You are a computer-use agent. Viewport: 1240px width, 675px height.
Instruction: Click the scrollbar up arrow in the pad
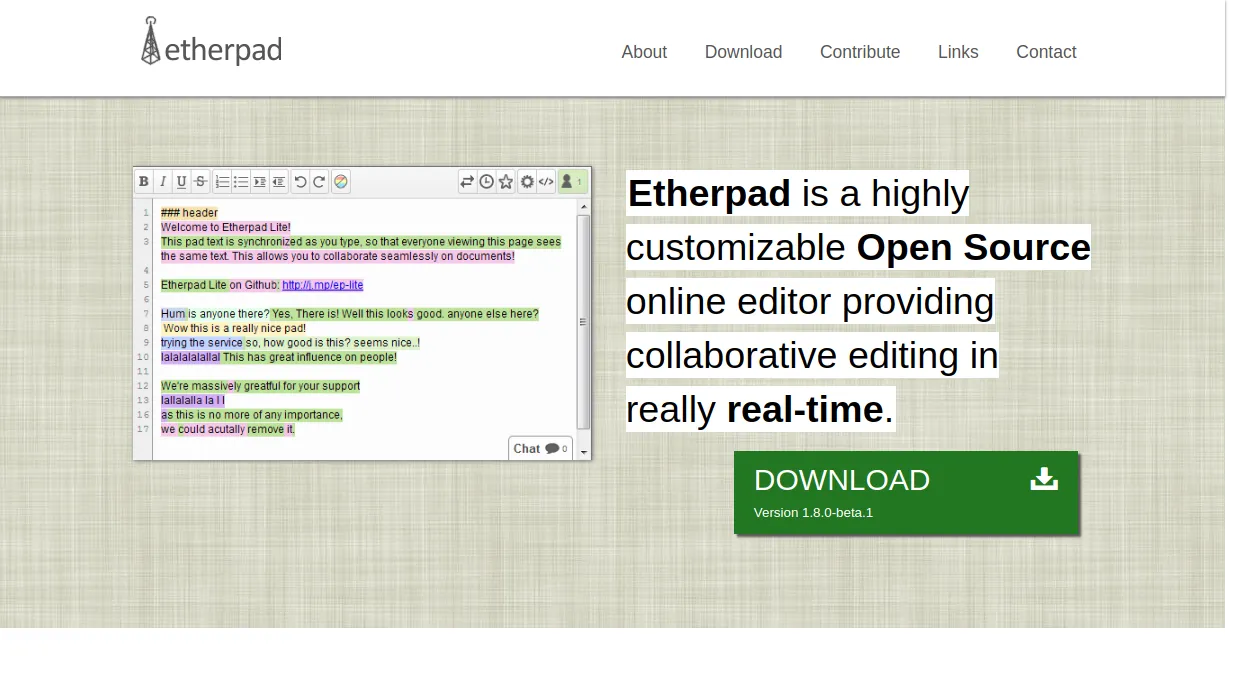pos(584,207)
